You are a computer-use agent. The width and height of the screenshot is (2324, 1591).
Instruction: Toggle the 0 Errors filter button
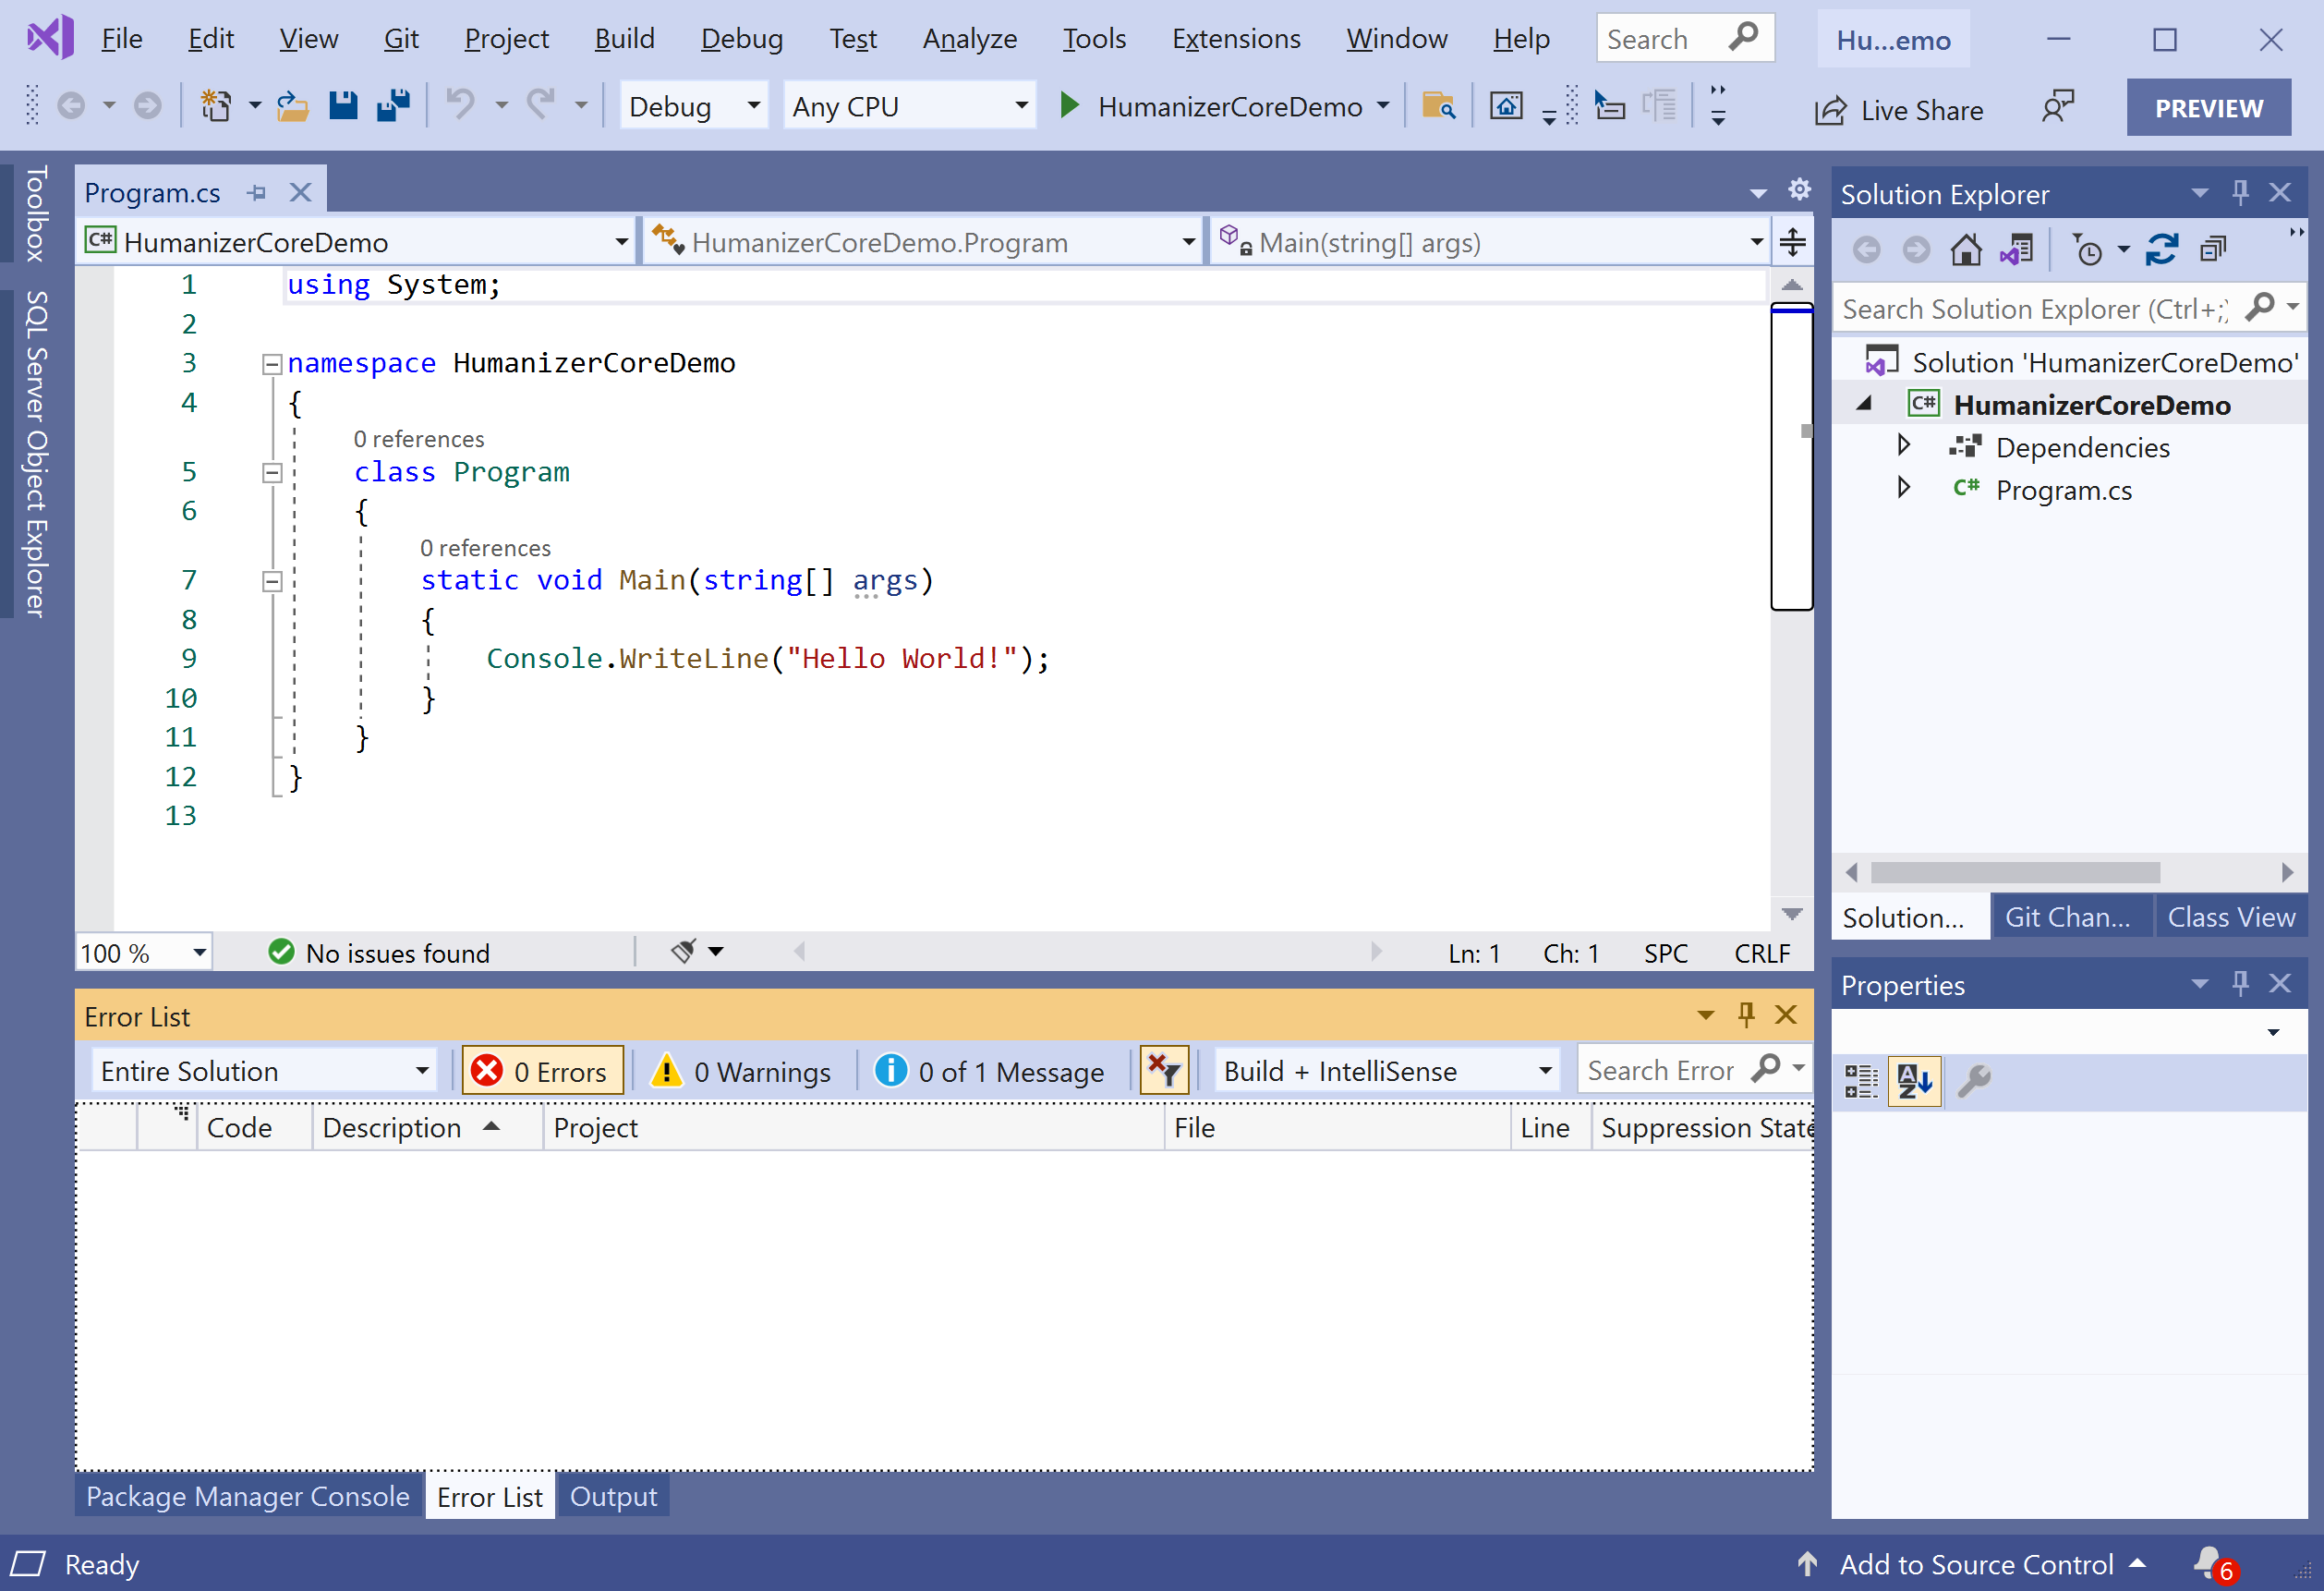[x=541, y=1071]
